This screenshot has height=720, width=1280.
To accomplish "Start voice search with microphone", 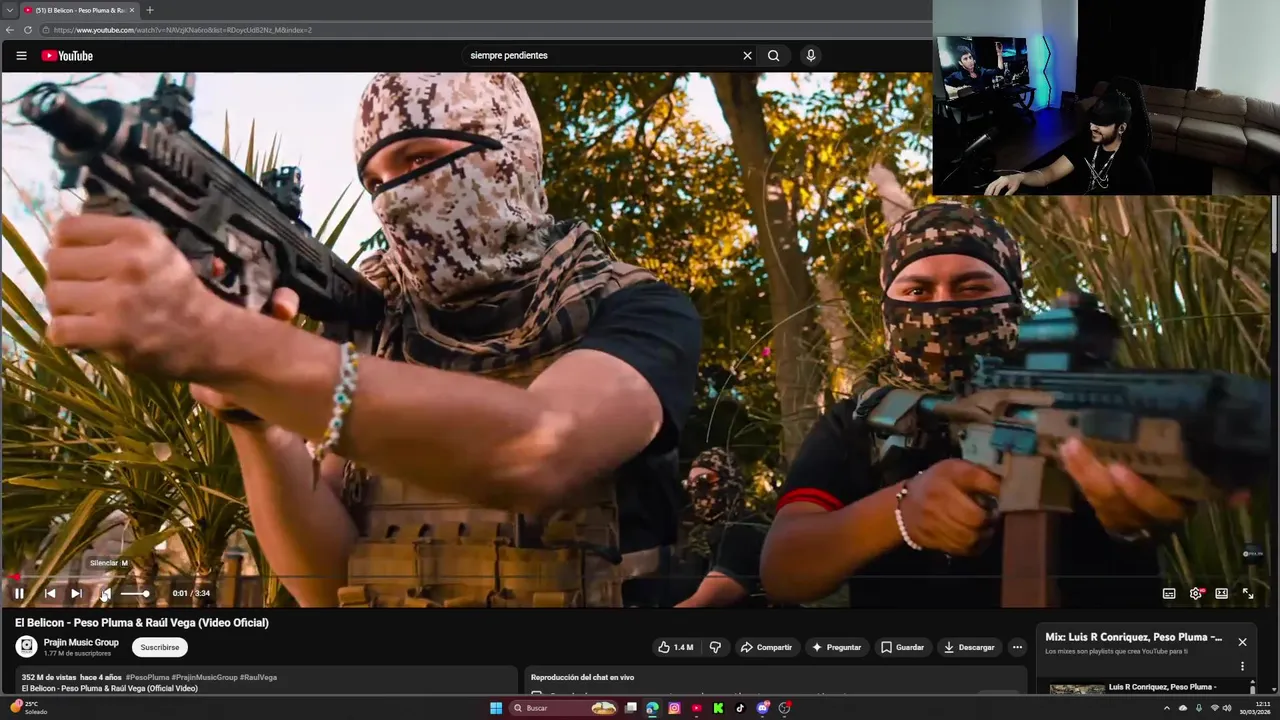I will tap(811, 56).
